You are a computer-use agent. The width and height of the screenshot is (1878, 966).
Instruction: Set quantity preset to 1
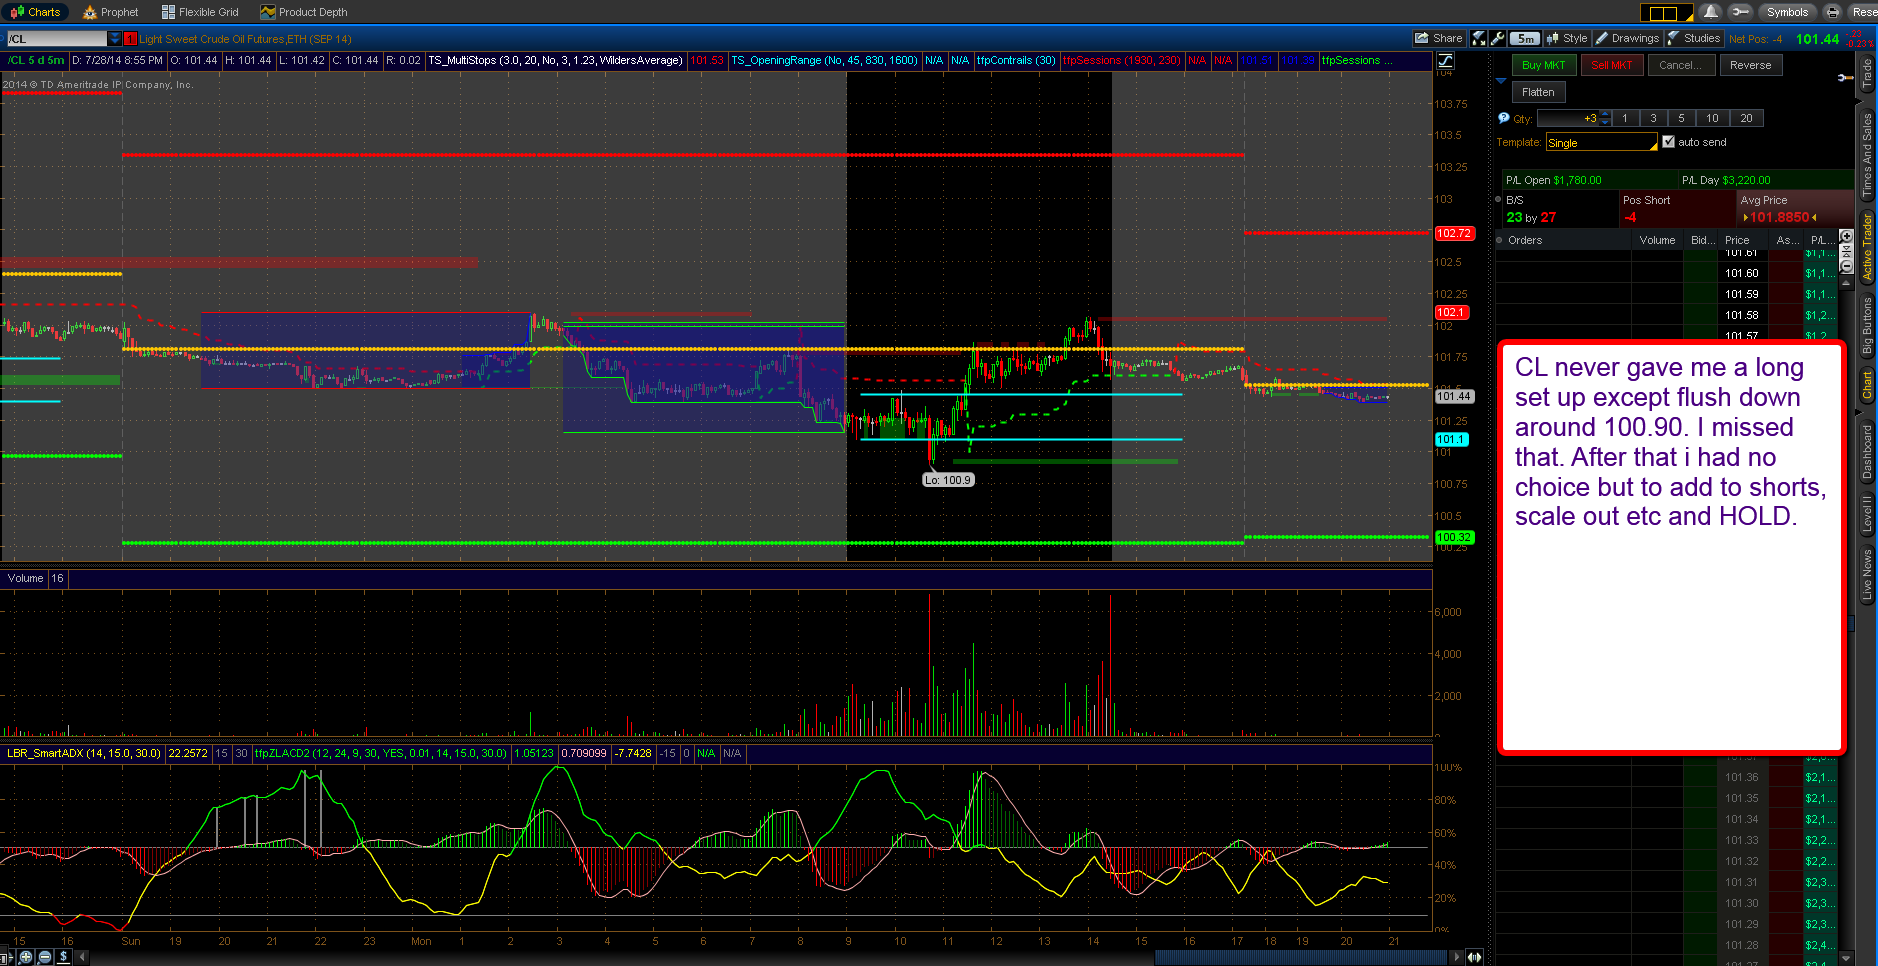(1625, 118)
